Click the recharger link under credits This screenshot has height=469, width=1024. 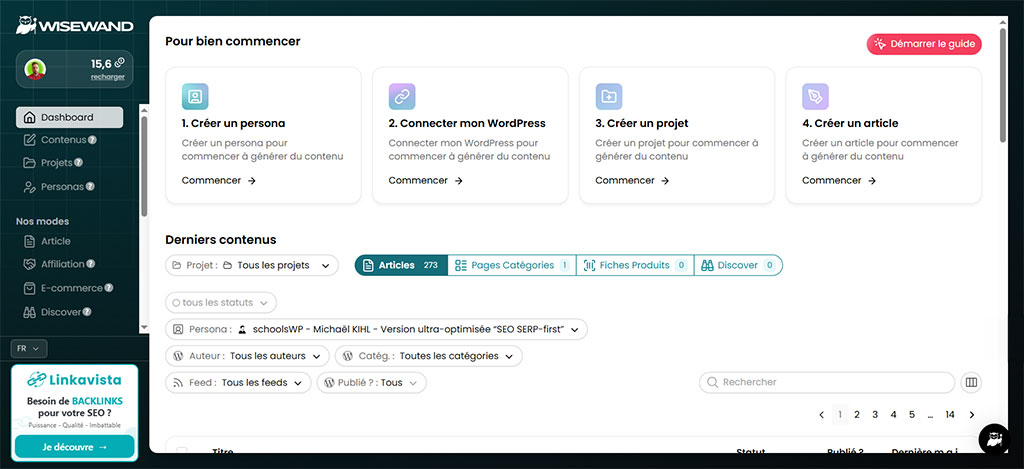[x=108, y=77]
